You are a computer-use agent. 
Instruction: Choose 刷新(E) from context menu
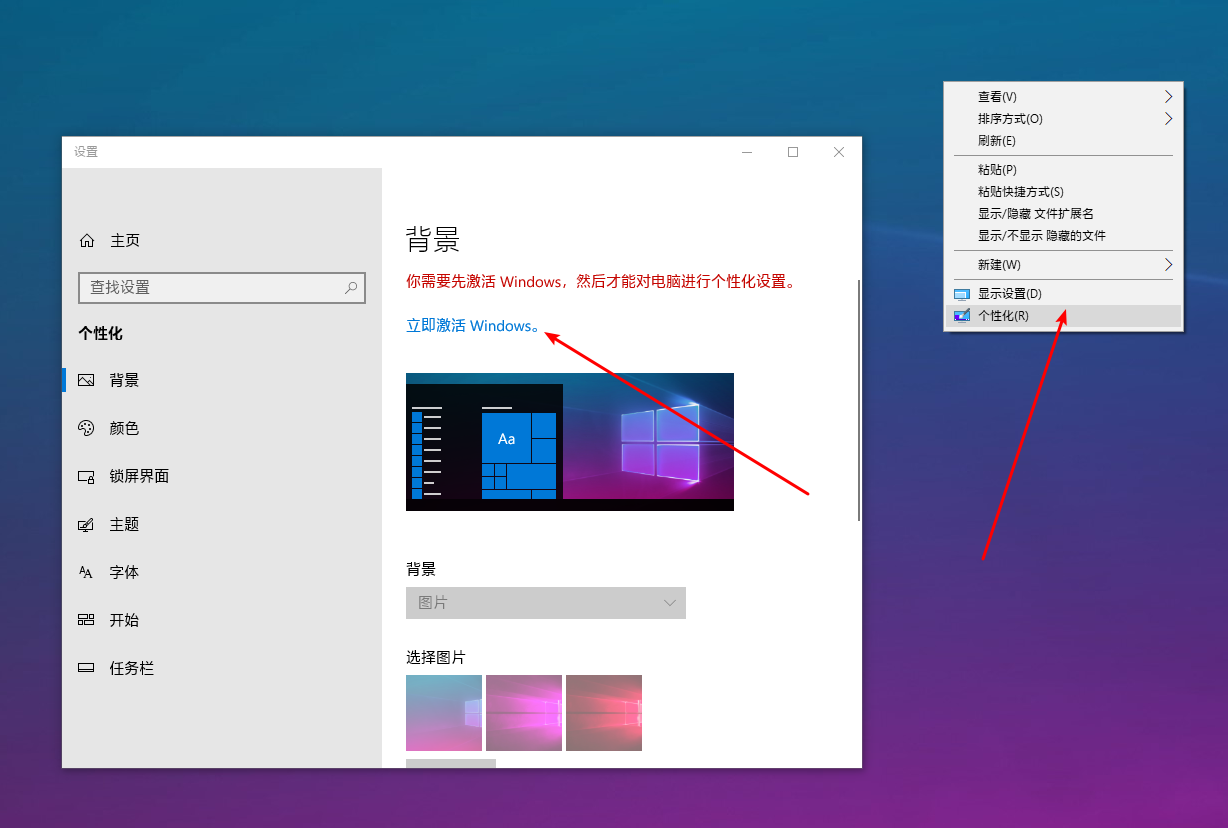[1064, 141]
